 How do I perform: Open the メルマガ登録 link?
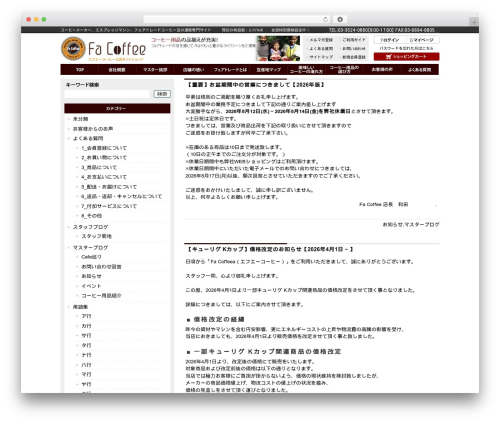coord(321,40)
